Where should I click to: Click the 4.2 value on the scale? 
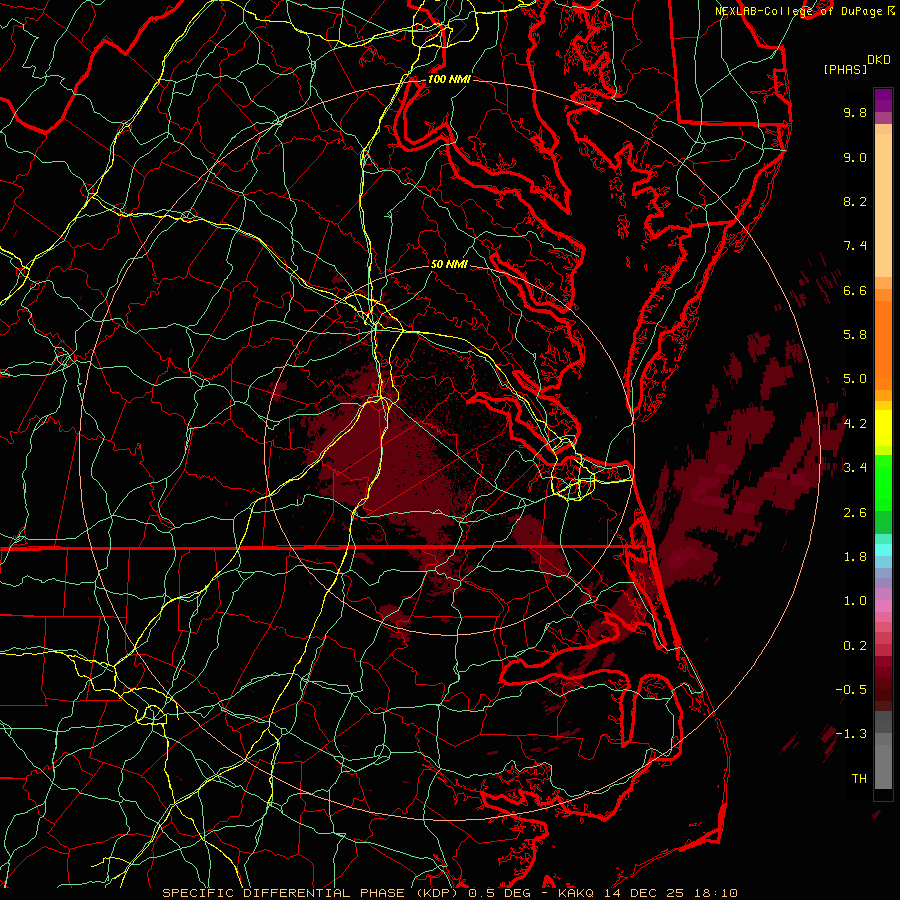(855, 424)
